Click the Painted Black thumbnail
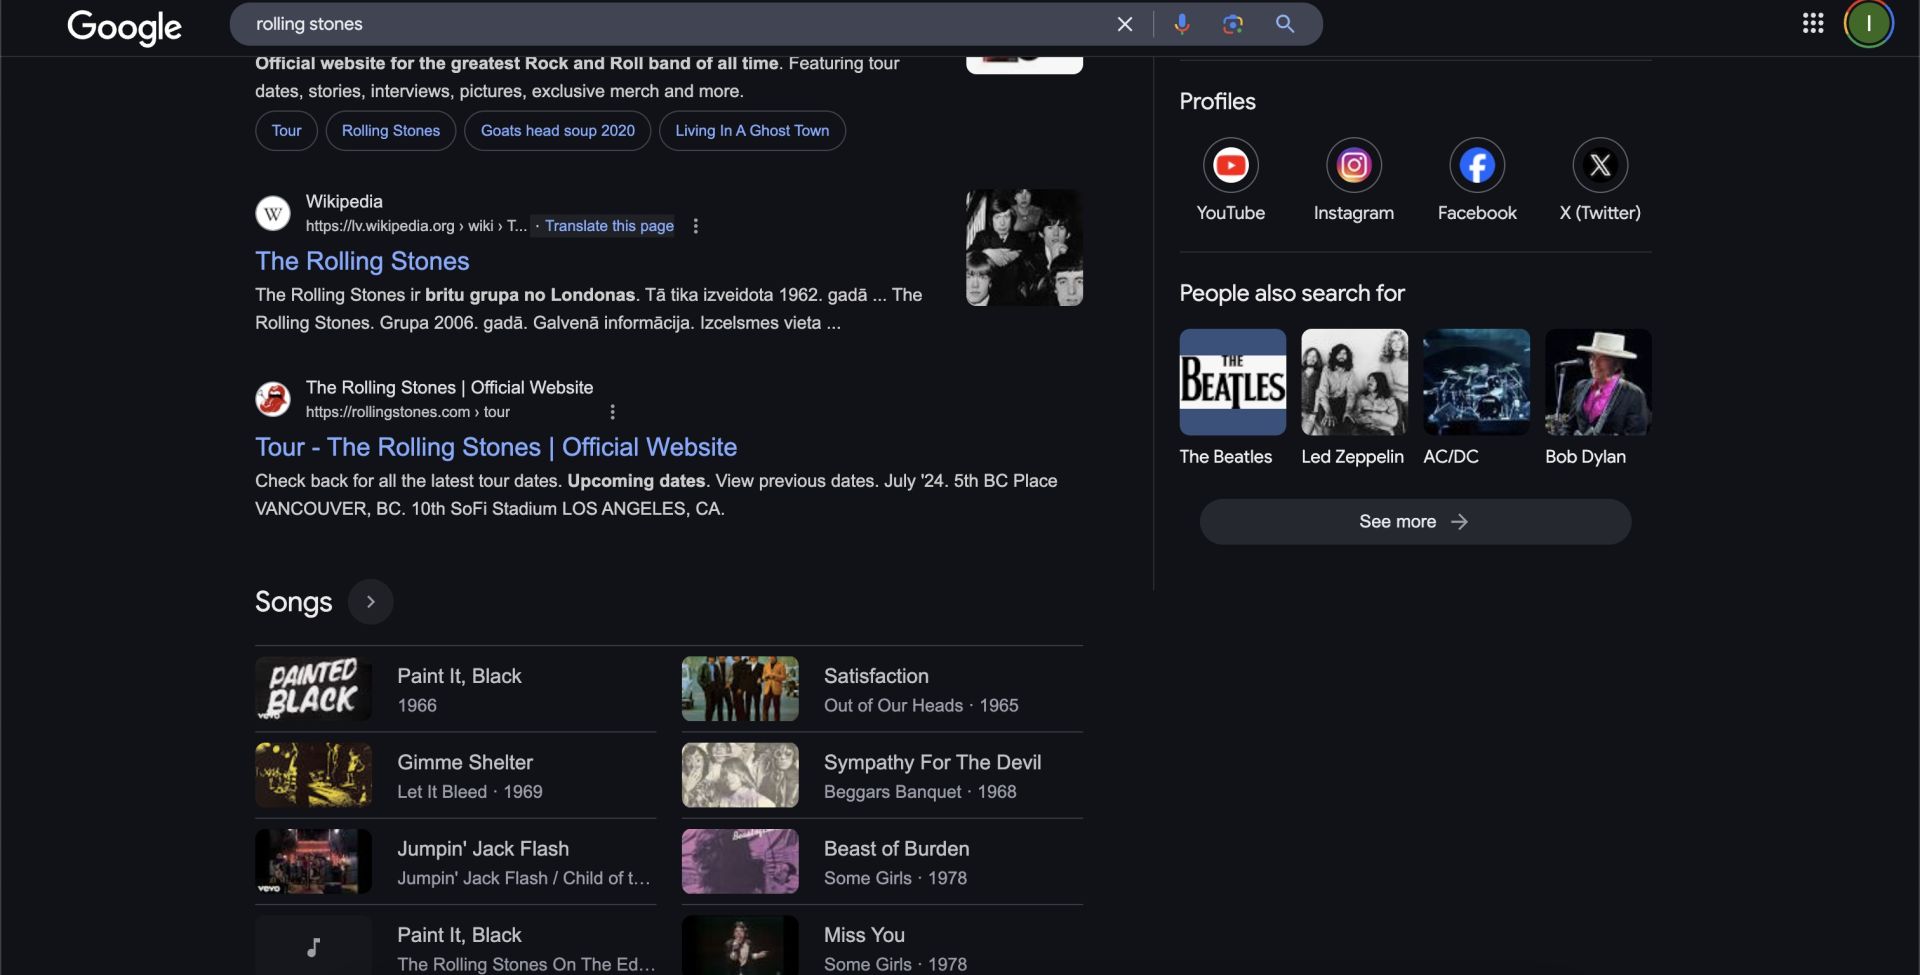 313,689
